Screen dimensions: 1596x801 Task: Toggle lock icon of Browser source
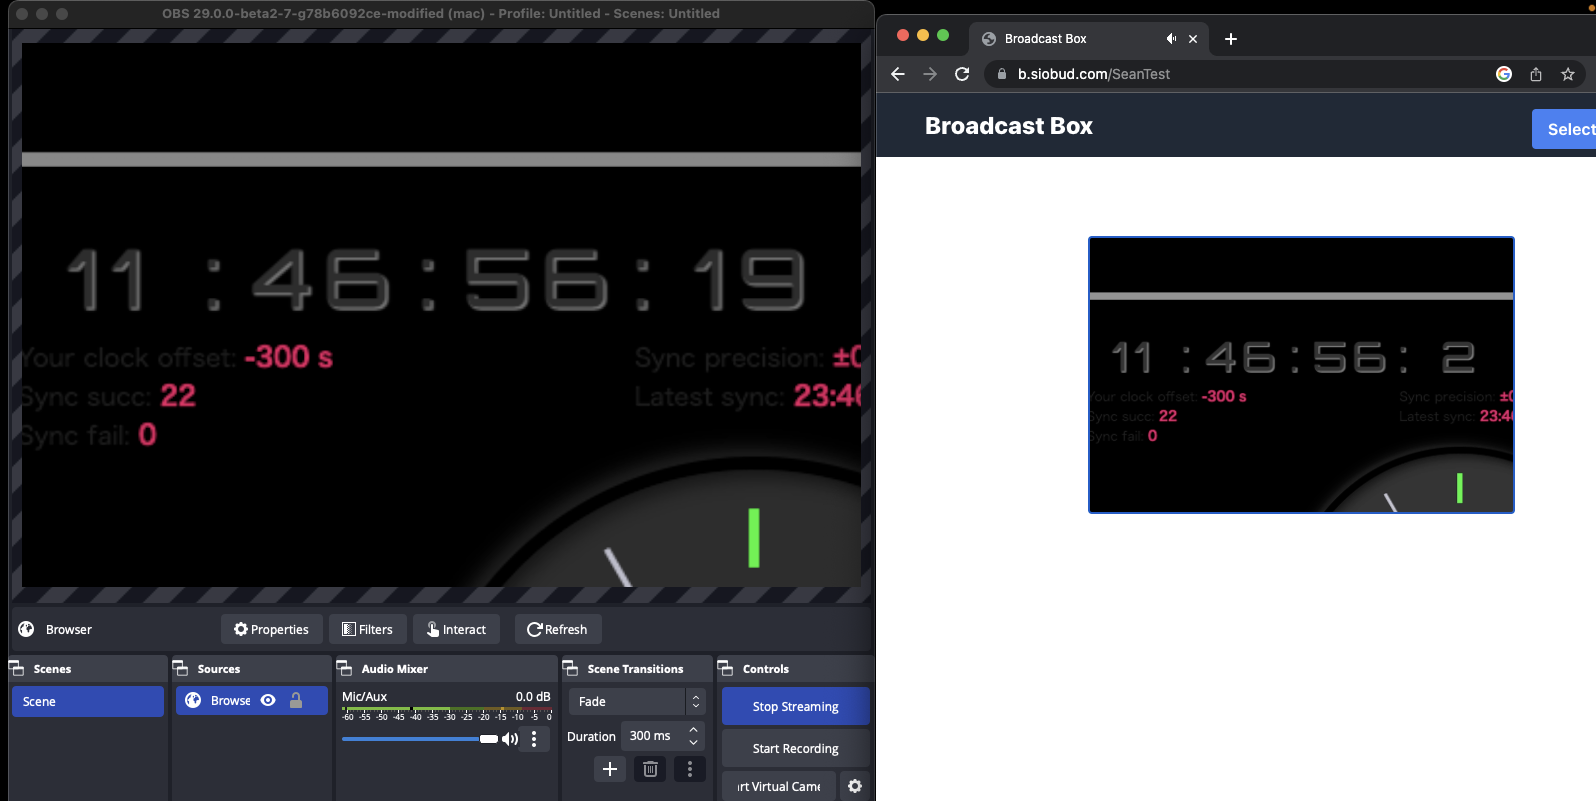pos(296,700)
